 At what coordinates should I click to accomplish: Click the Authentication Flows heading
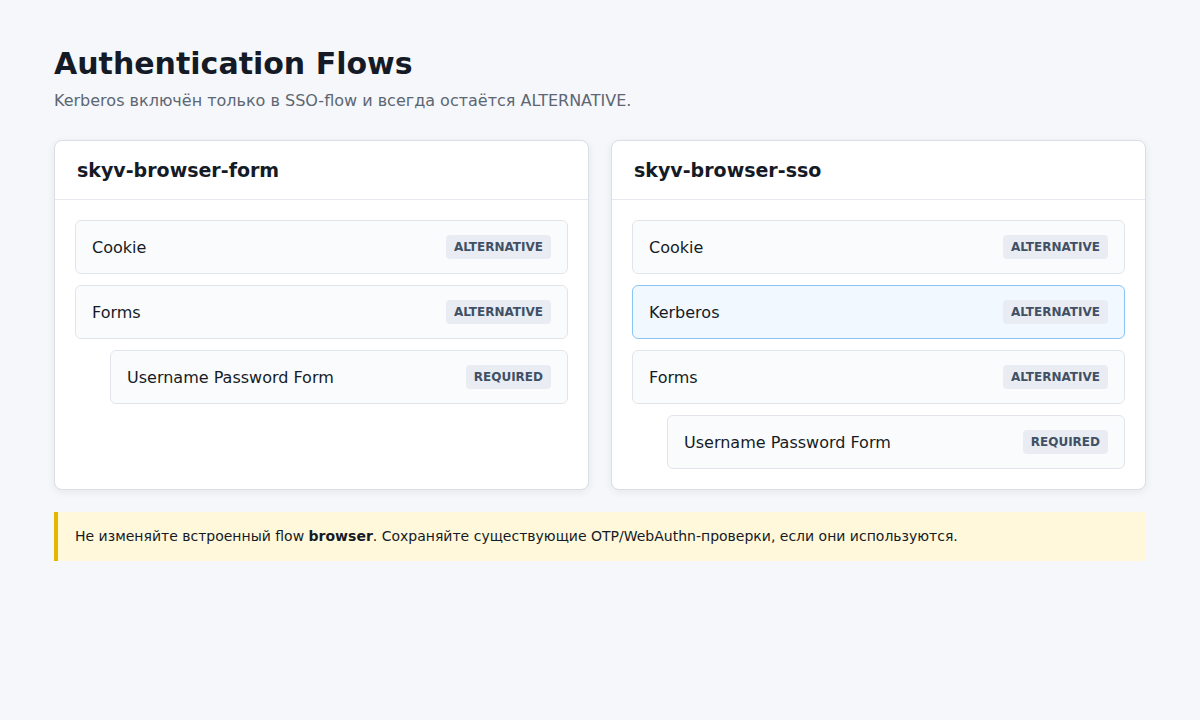233,63
